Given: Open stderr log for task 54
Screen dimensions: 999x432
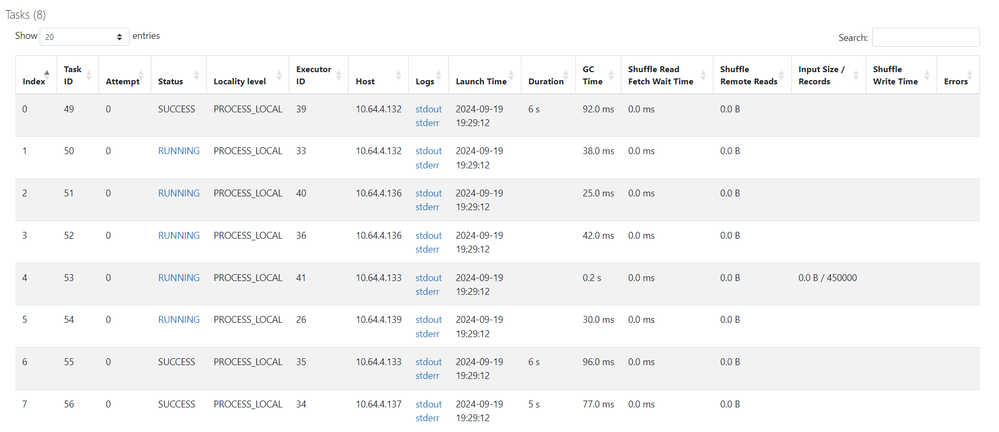Looking at the screenshot, I should (x=428, y=334).
